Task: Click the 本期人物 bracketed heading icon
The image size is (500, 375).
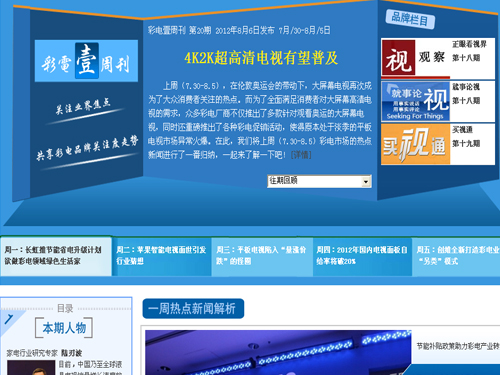Action: pyautogui.click(x=64, y=328)
